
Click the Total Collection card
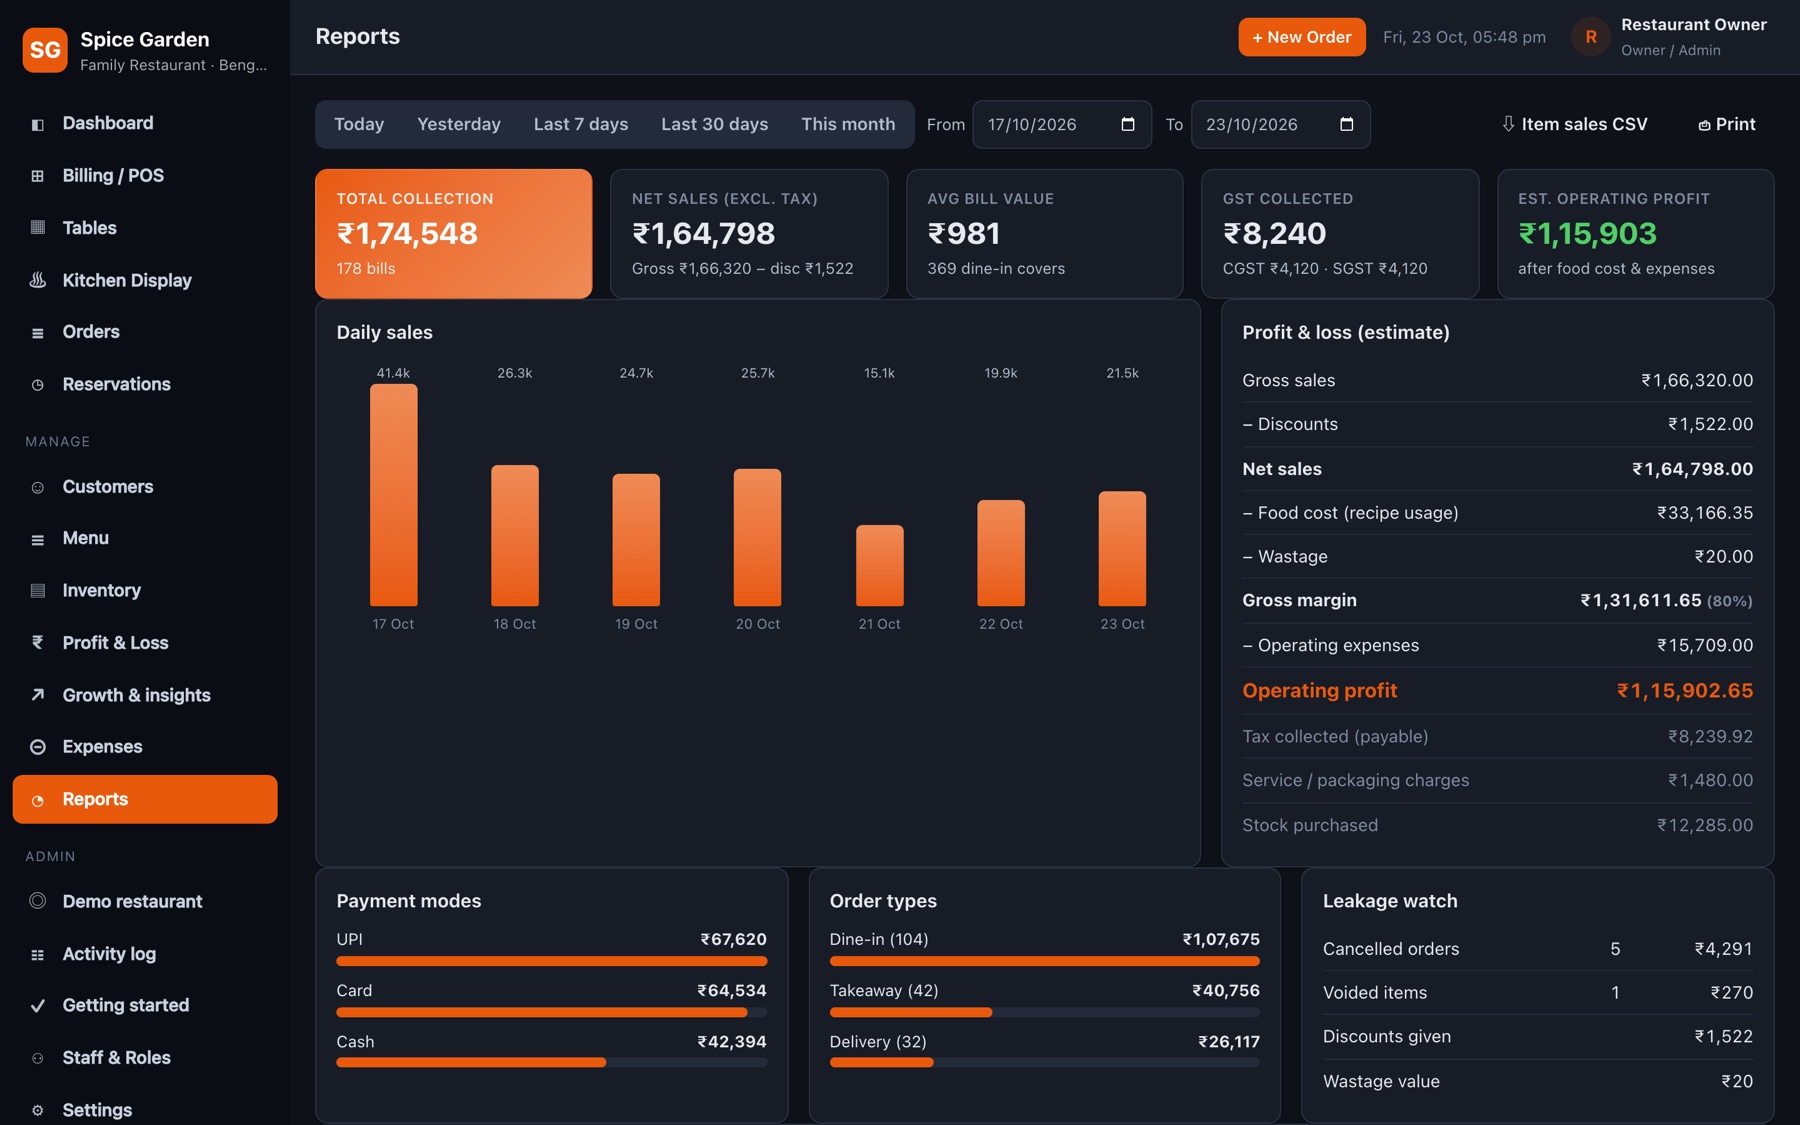[x=454, y=233]
